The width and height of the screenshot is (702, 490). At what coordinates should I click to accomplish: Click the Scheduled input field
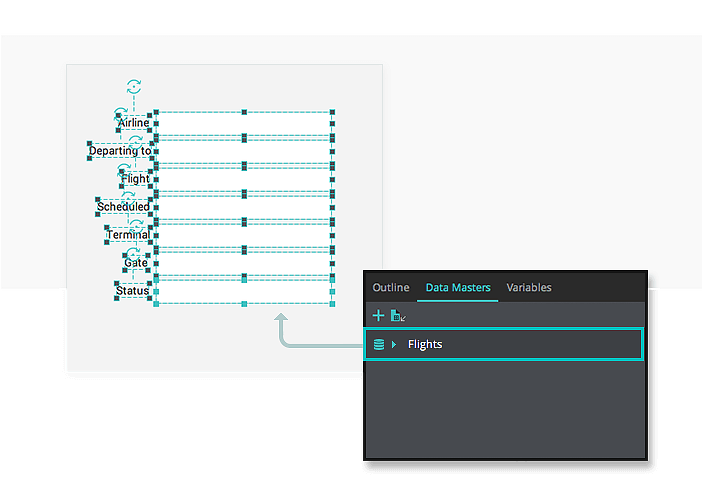pos(244,207)
